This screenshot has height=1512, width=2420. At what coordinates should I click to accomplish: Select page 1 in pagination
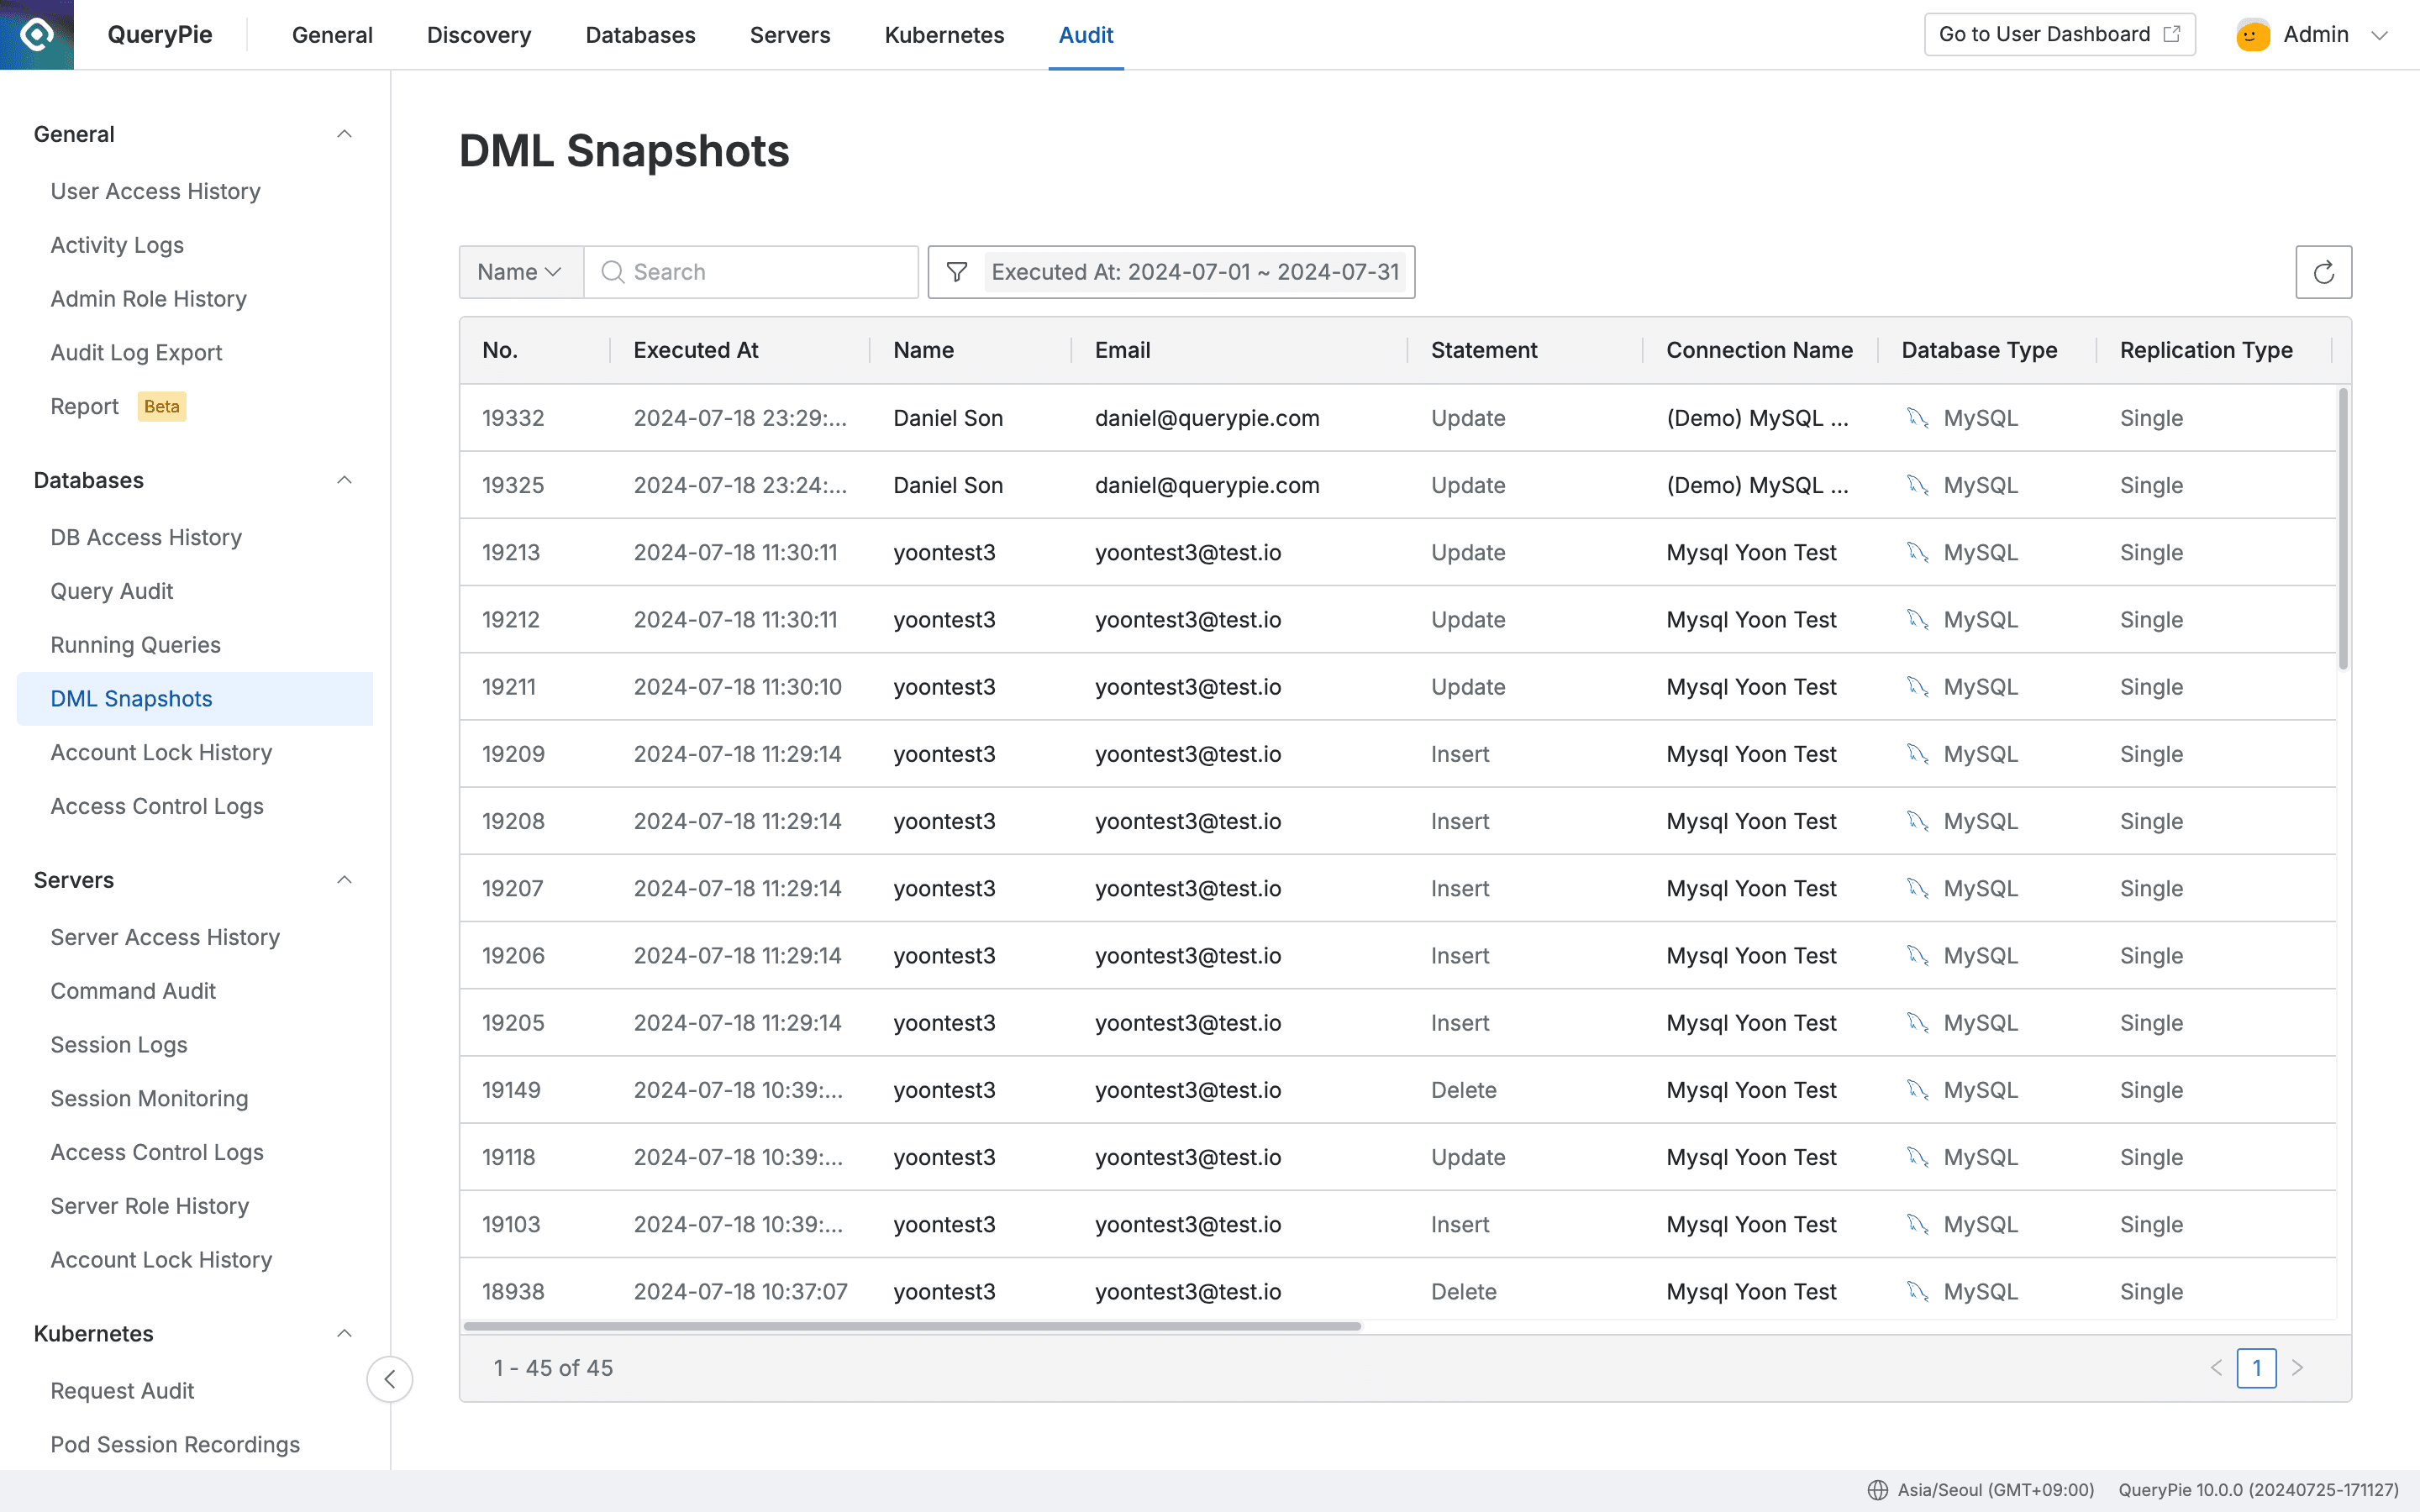click(x=2257, y=1367)
